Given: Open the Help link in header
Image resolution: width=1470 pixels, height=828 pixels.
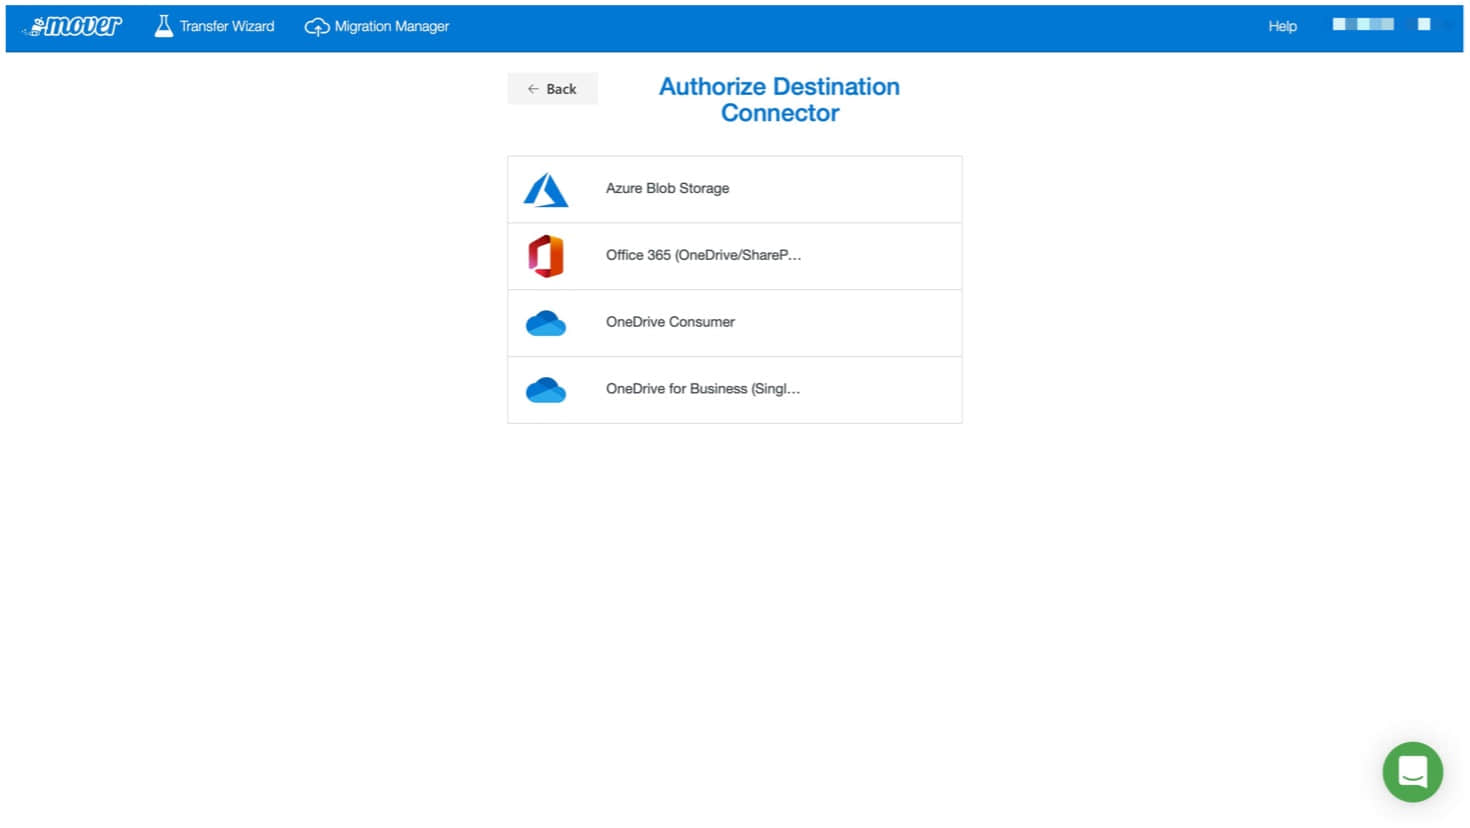Looking at the screenshot, I should [x=1282, y=26].
